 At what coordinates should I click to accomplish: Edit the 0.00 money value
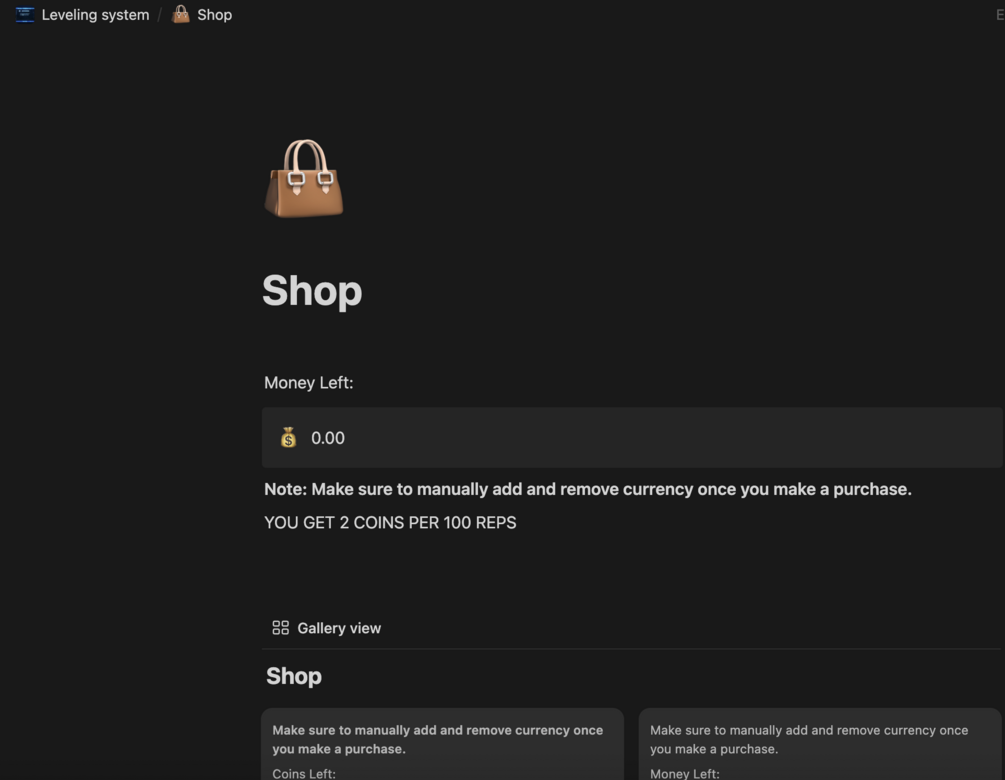(328, 438)
